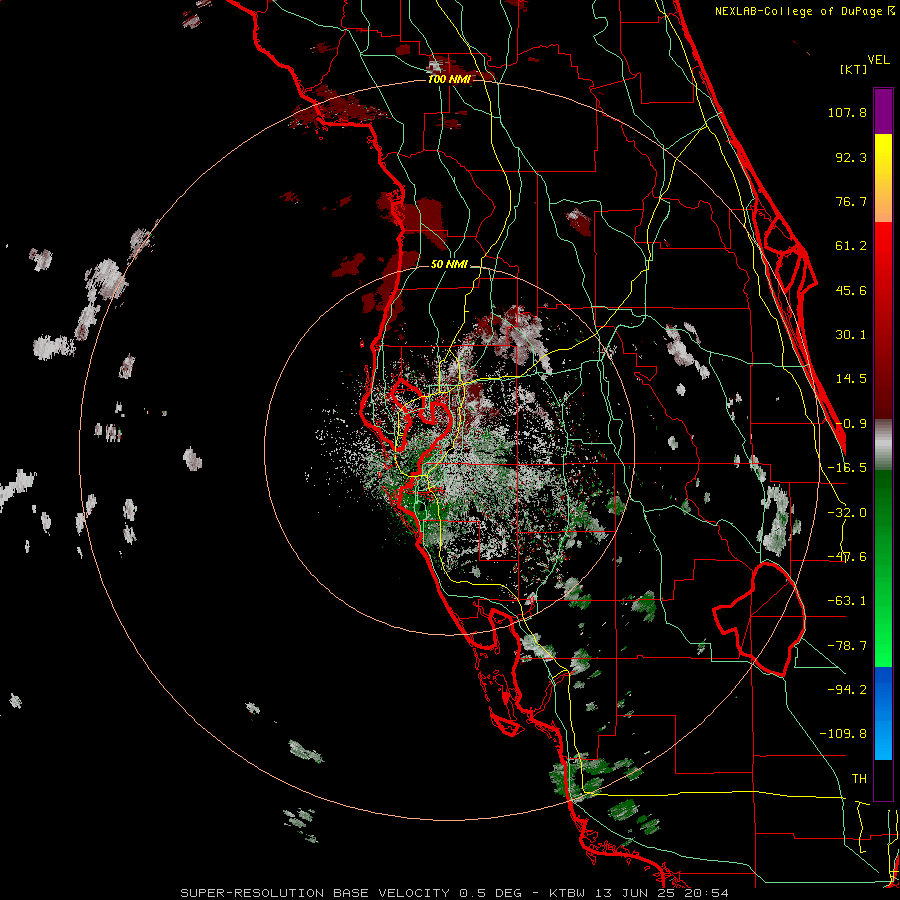This screenshot has width=900, height=900.
Task: Click the 61.2 value on velocity scale
Action: coord(851,246)
